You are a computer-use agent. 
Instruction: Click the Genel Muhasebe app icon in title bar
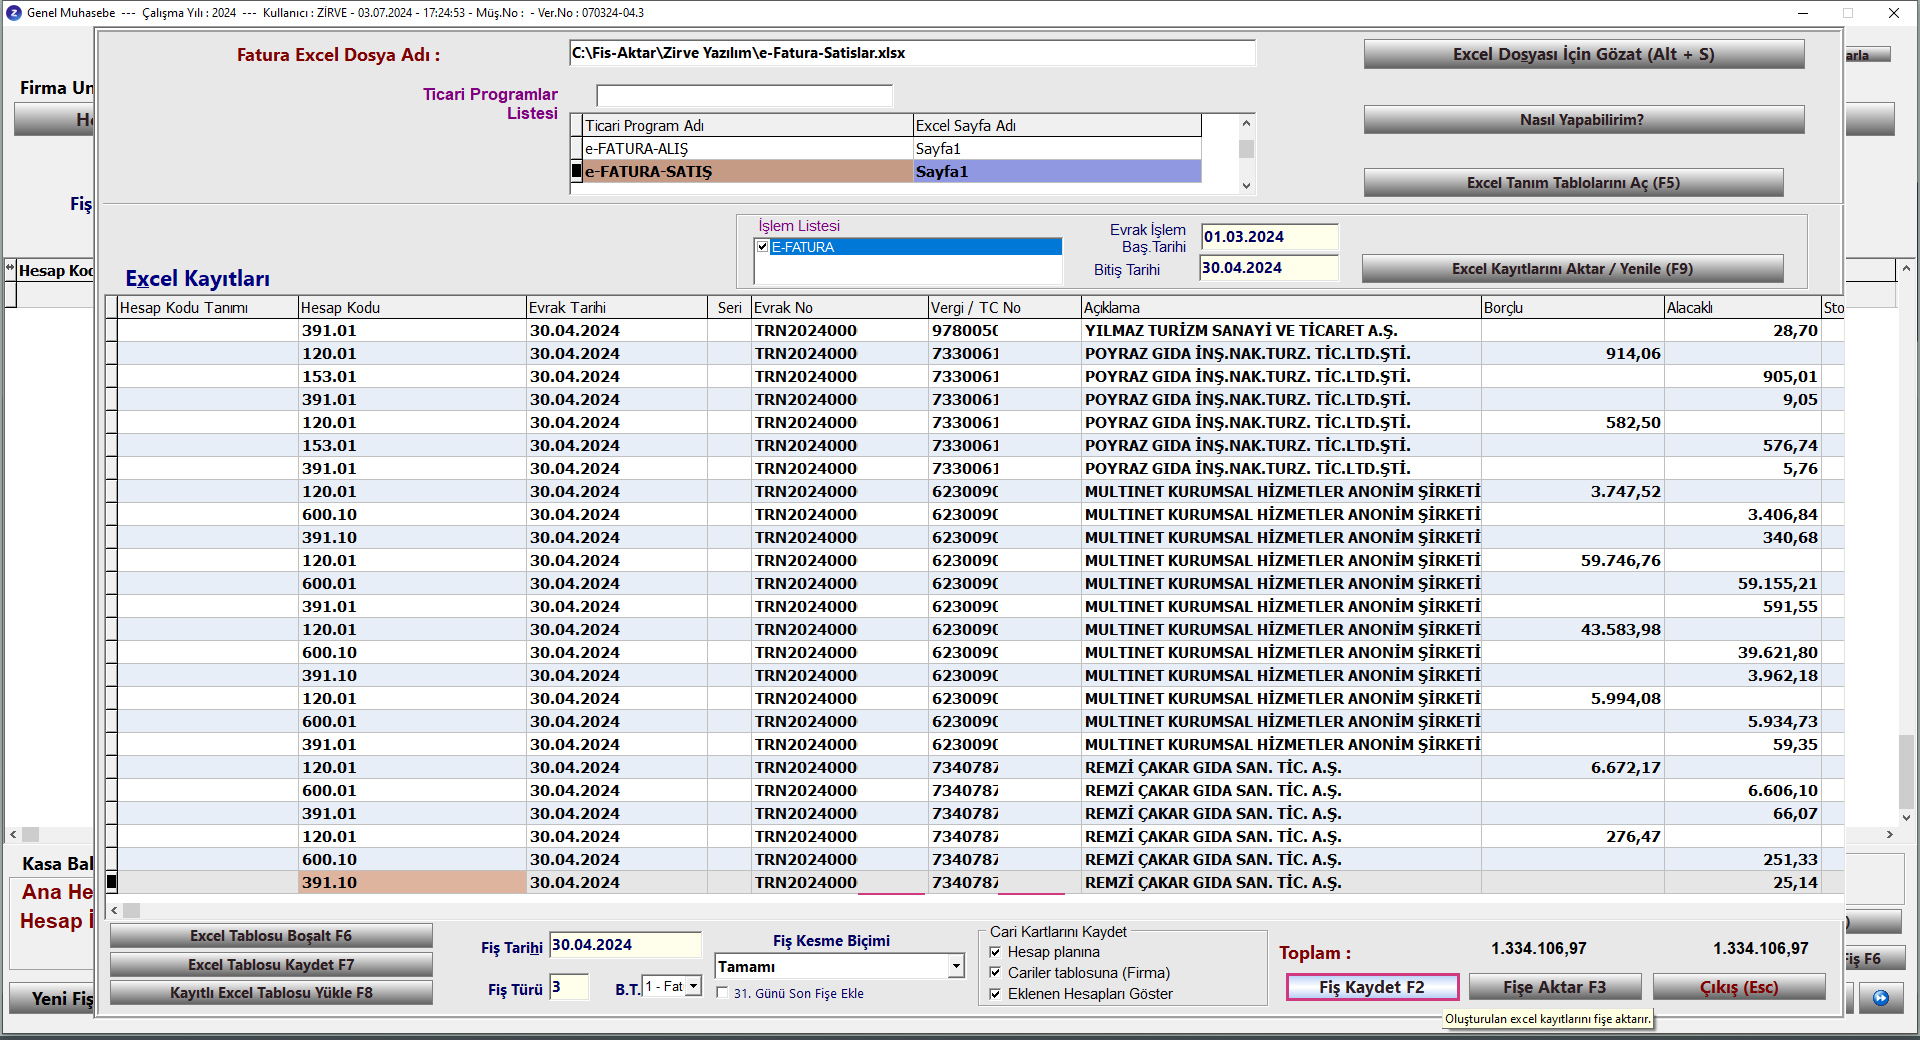point(13,13)
